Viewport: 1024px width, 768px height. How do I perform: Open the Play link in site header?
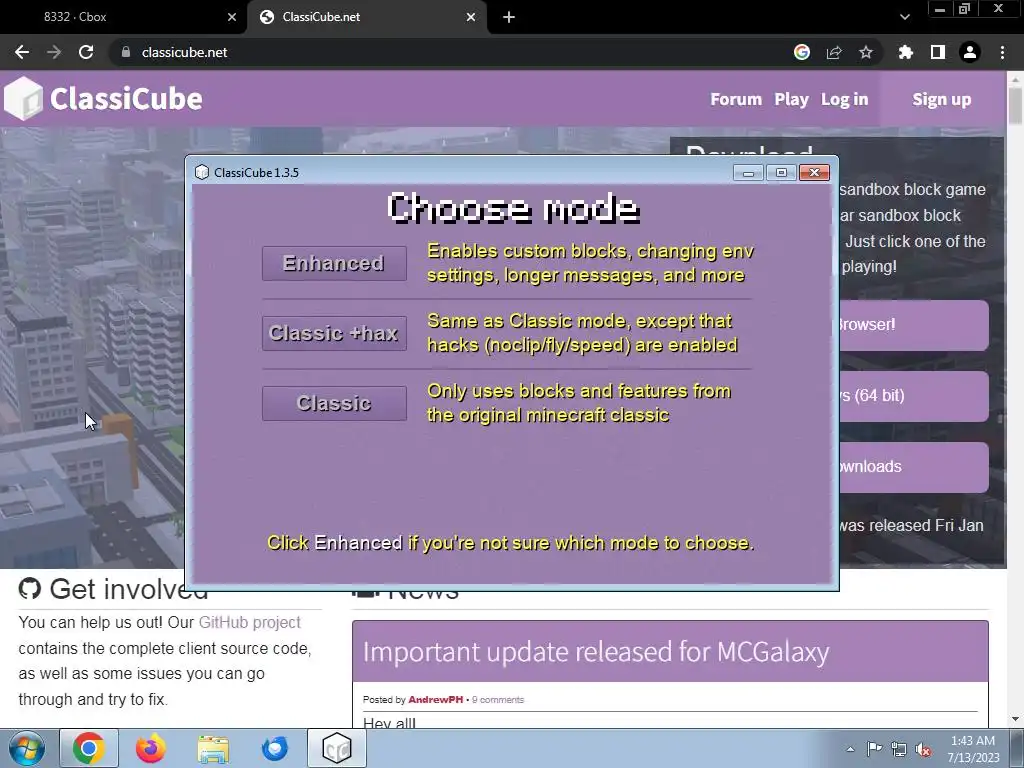(x=791, y=99)
